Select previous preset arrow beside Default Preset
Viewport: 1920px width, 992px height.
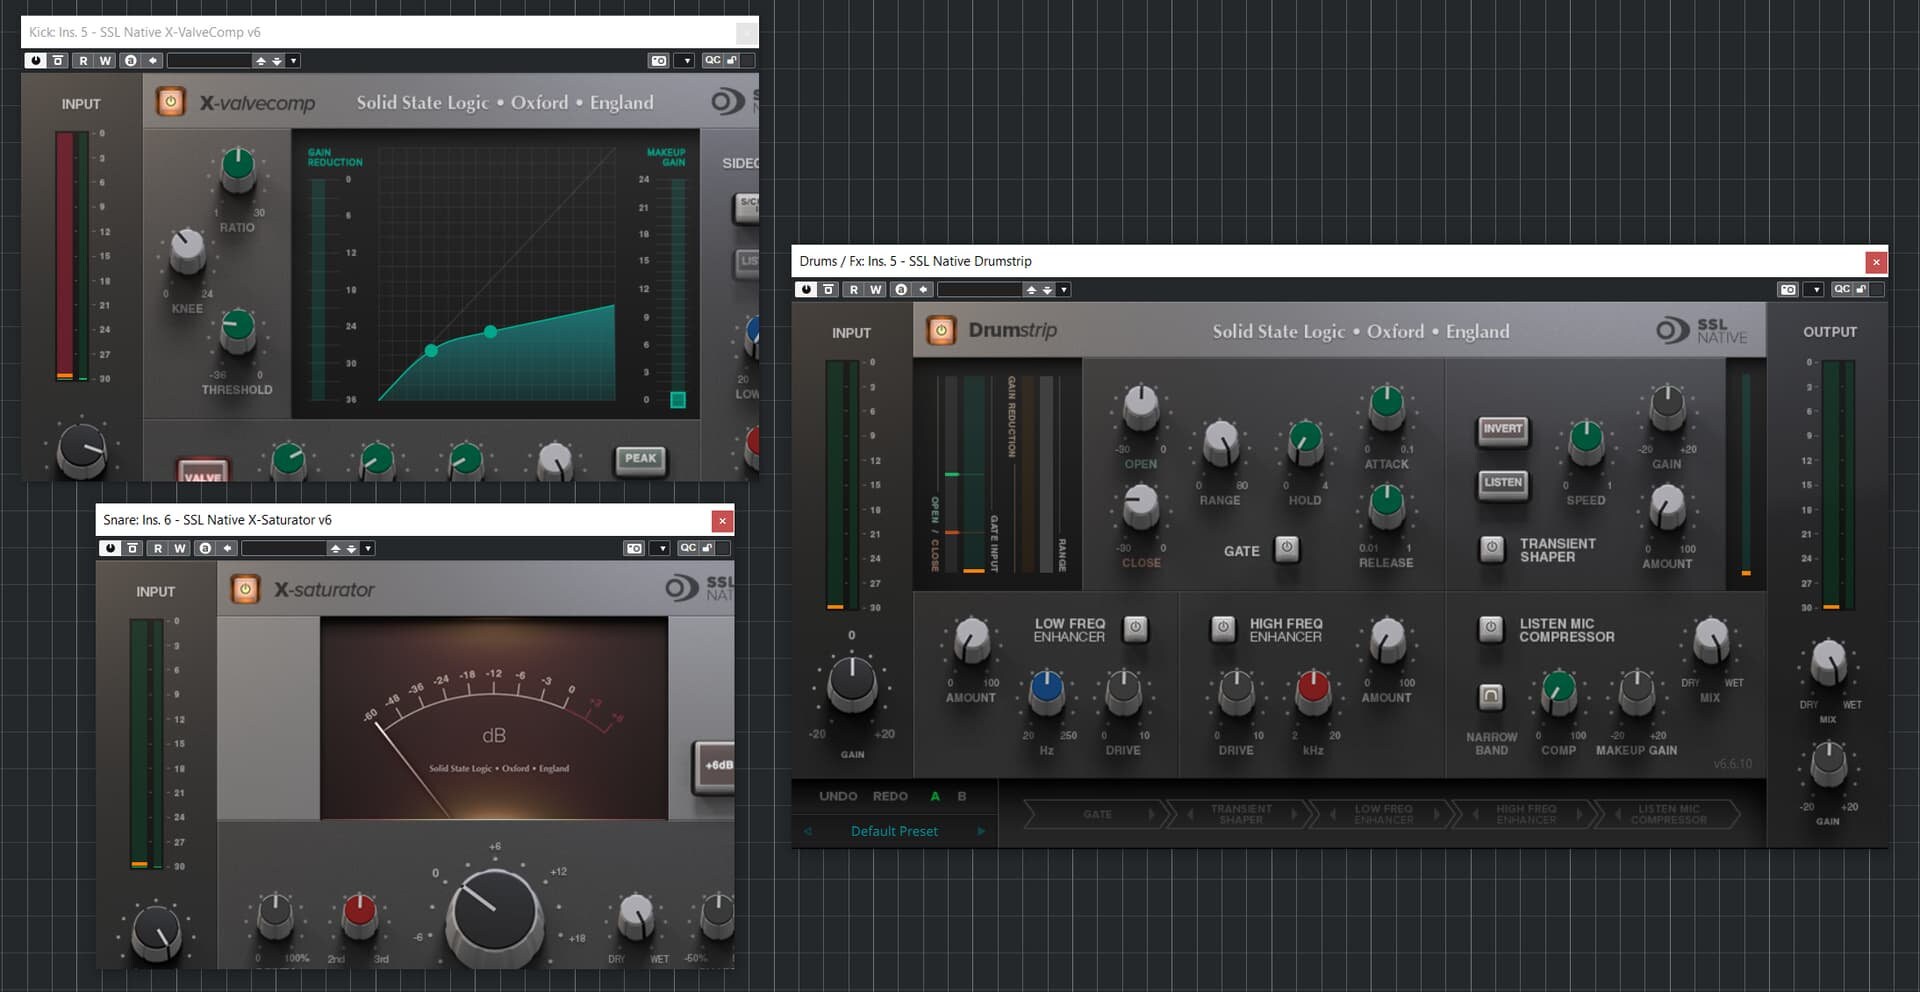(x=808, y=831)
